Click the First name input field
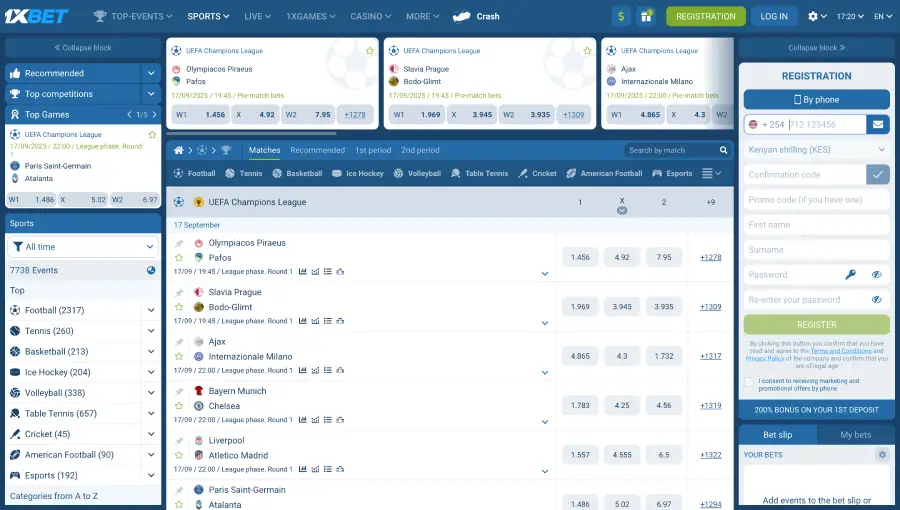The width and height of the screenshot is (900, 510). click(x=816, y=225)
